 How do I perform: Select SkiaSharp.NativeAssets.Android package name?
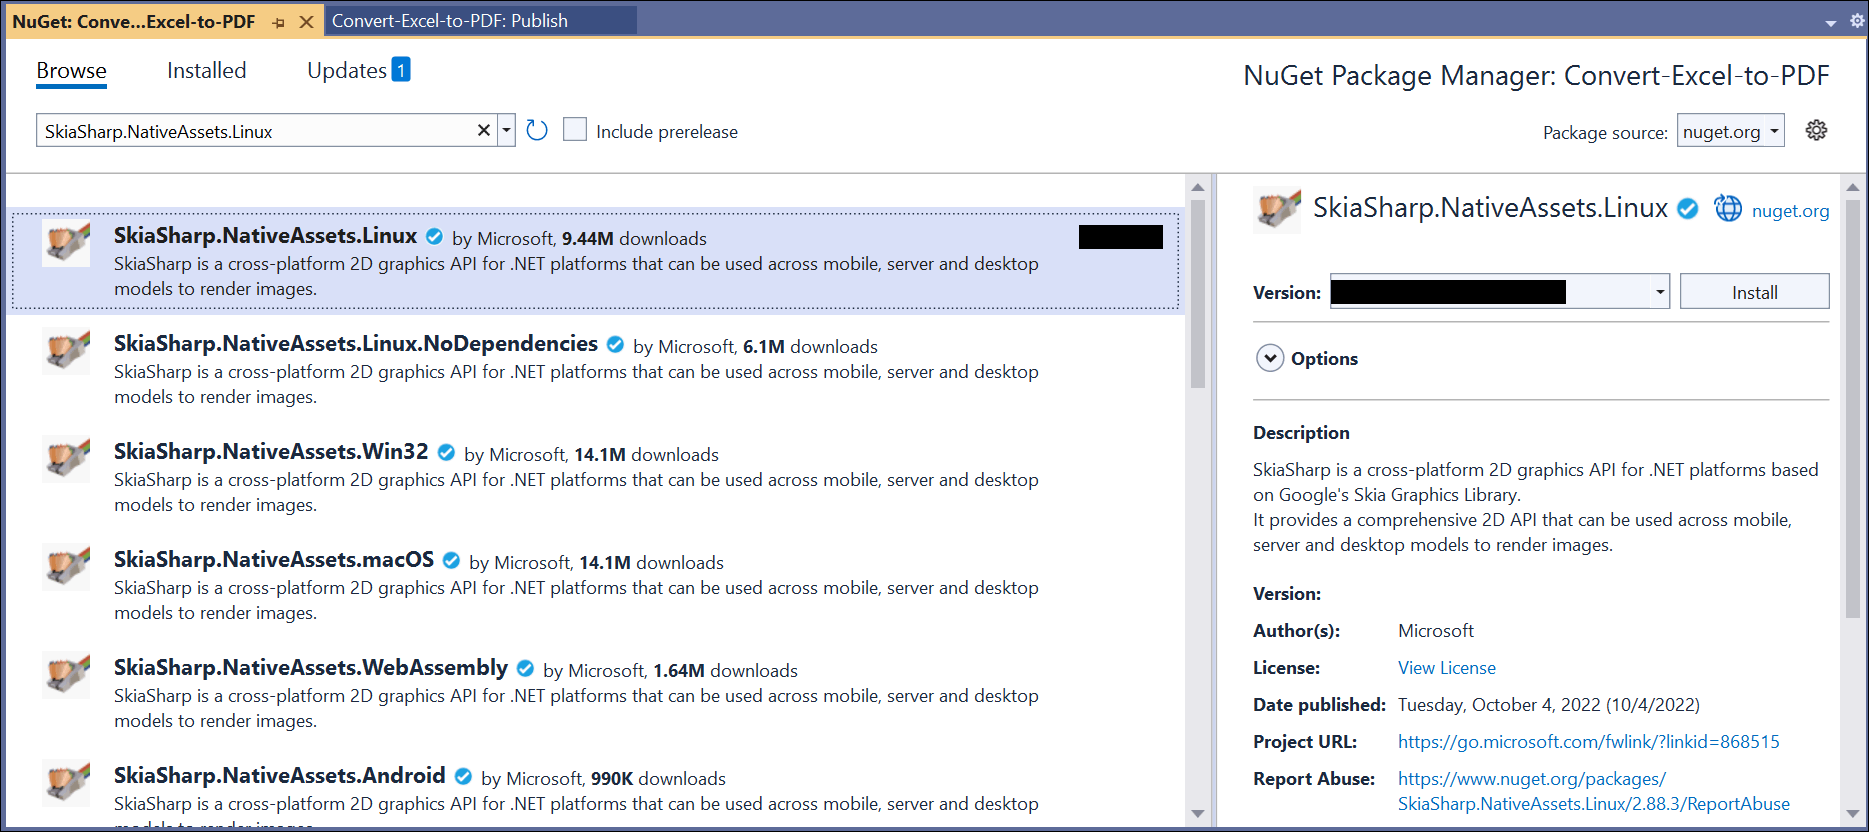tap(280, 776)
